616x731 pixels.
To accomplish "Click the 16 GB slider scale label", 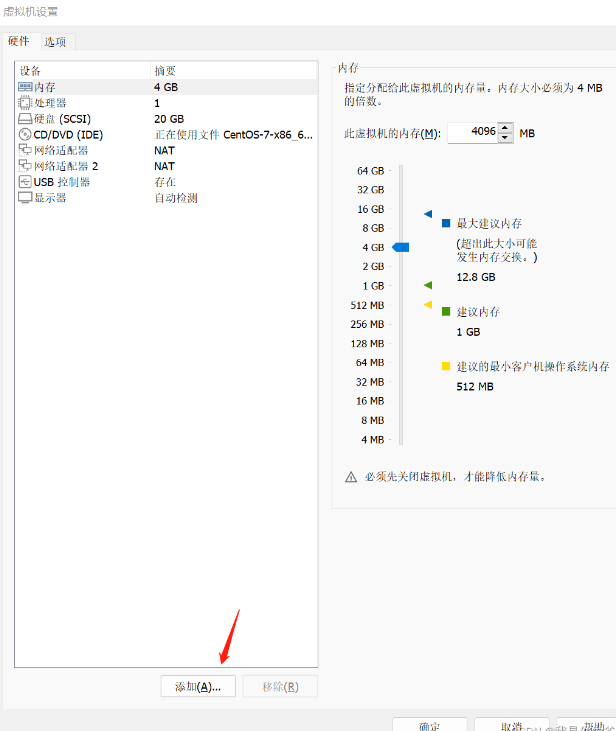I will 370,209.
